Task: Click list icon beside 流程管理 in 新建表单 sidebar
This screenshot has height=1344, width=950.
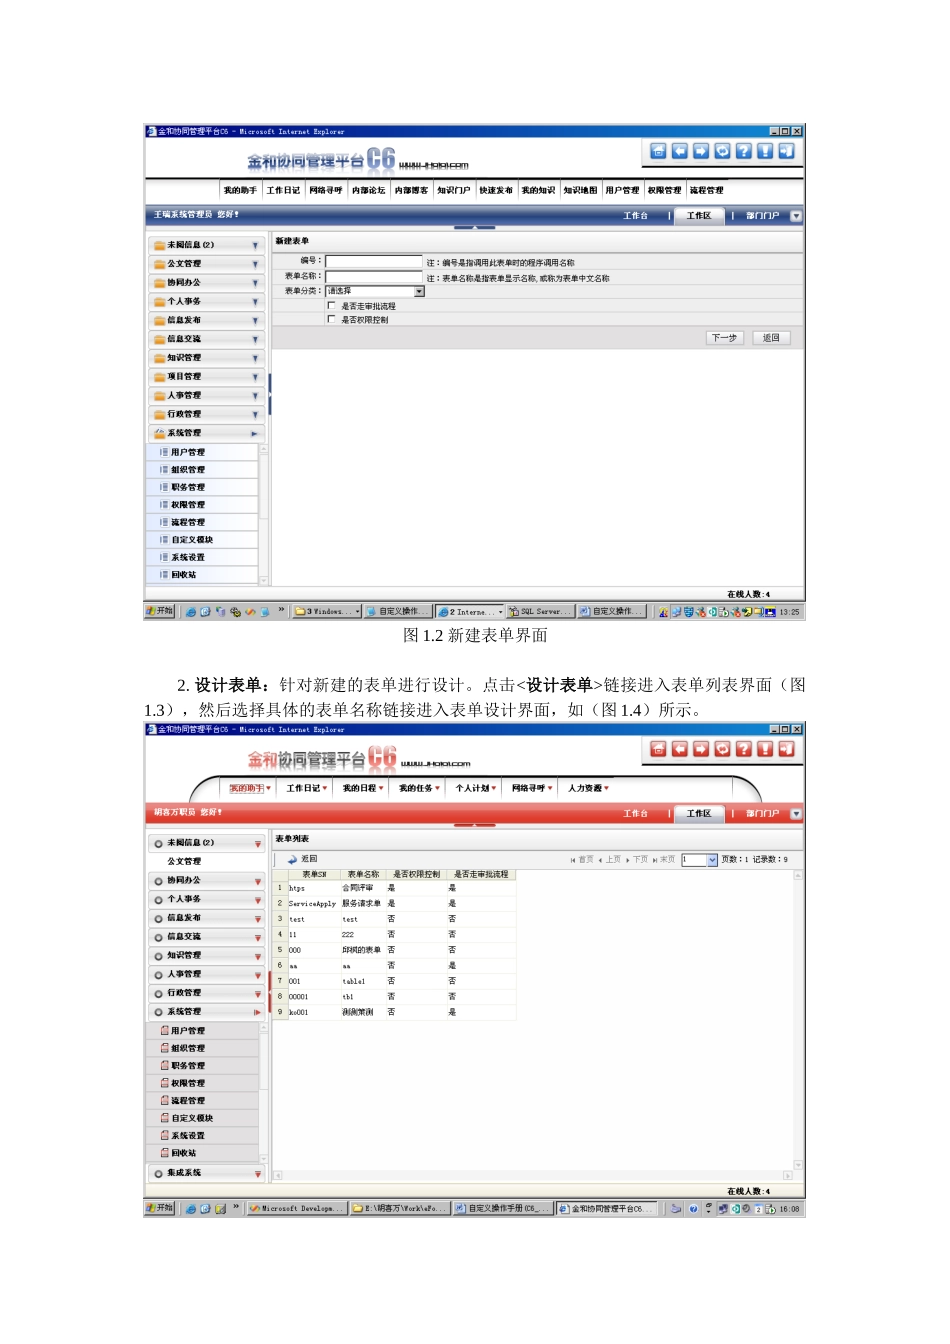Action: pyautogui.click(x=164, y=522)
